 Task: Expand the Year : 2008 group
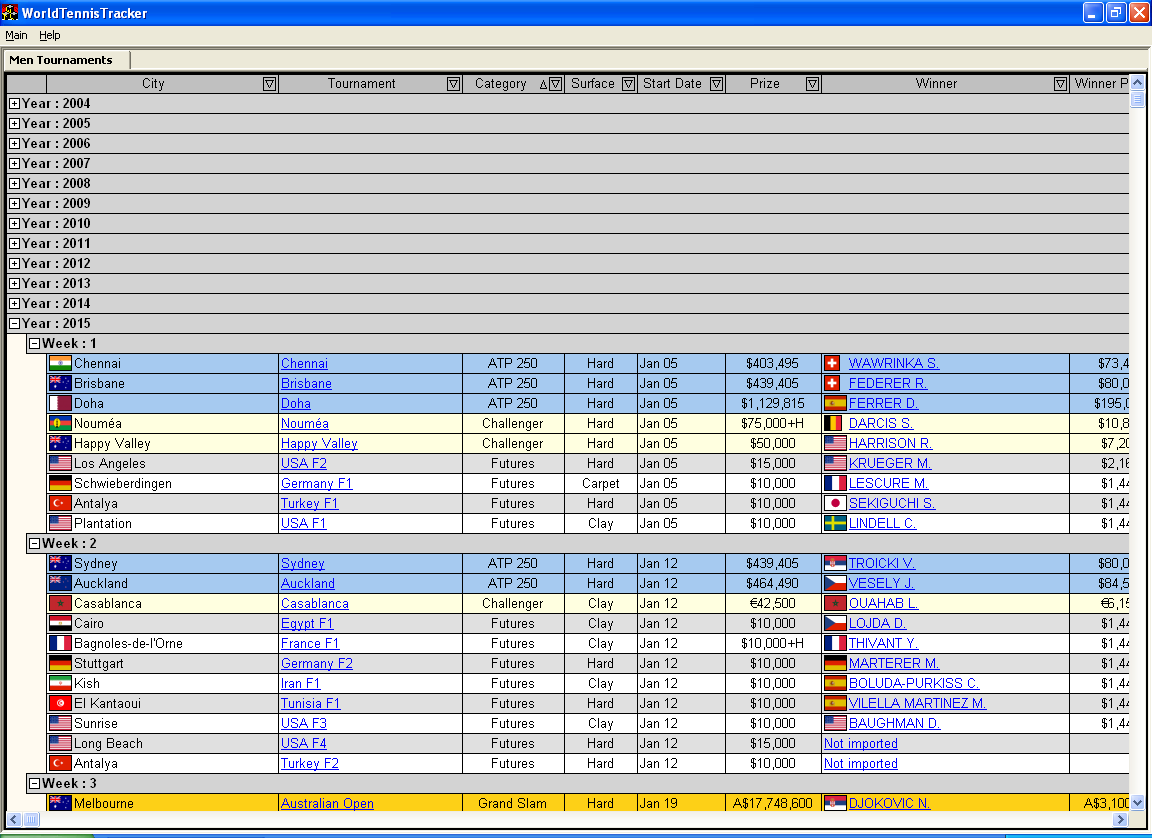[x=14, y=184]
